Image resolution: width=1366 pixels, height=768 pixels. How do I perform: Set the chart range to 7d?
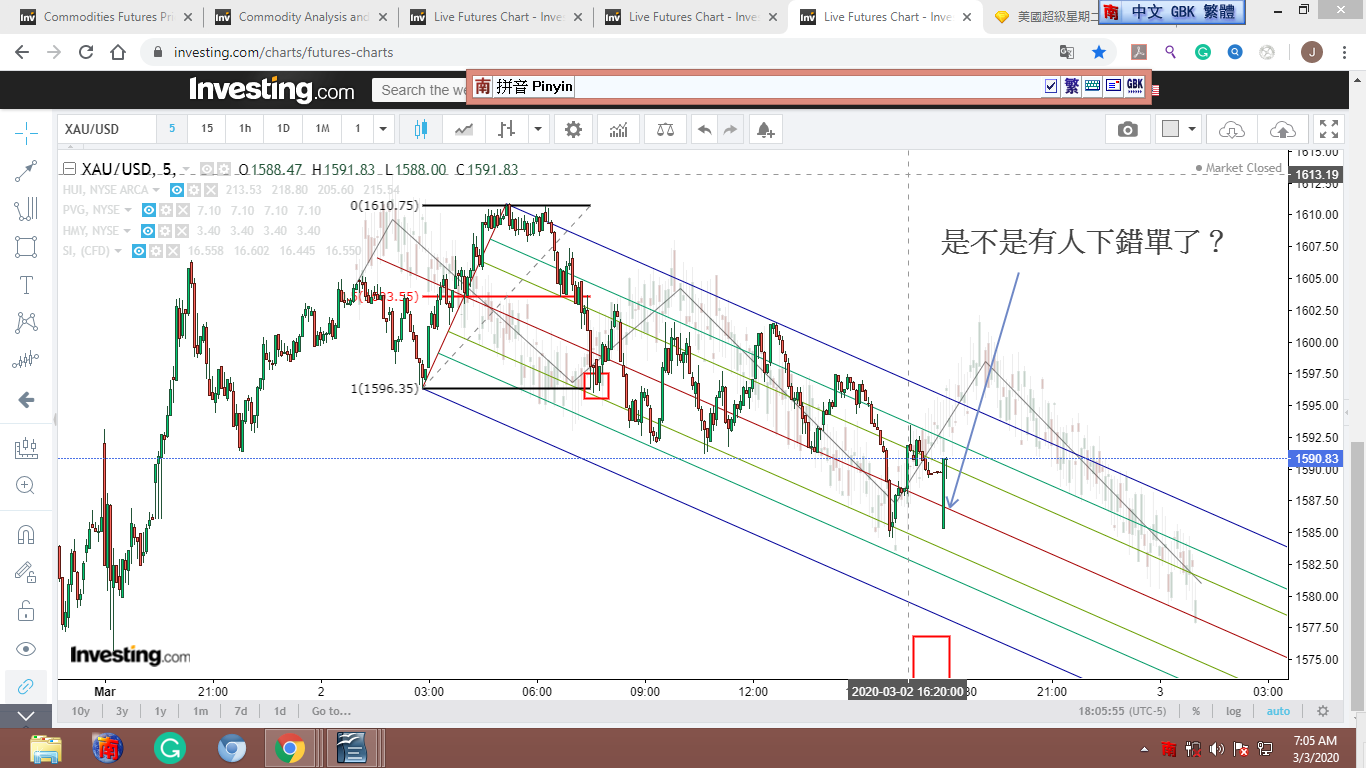pos(240,711)
